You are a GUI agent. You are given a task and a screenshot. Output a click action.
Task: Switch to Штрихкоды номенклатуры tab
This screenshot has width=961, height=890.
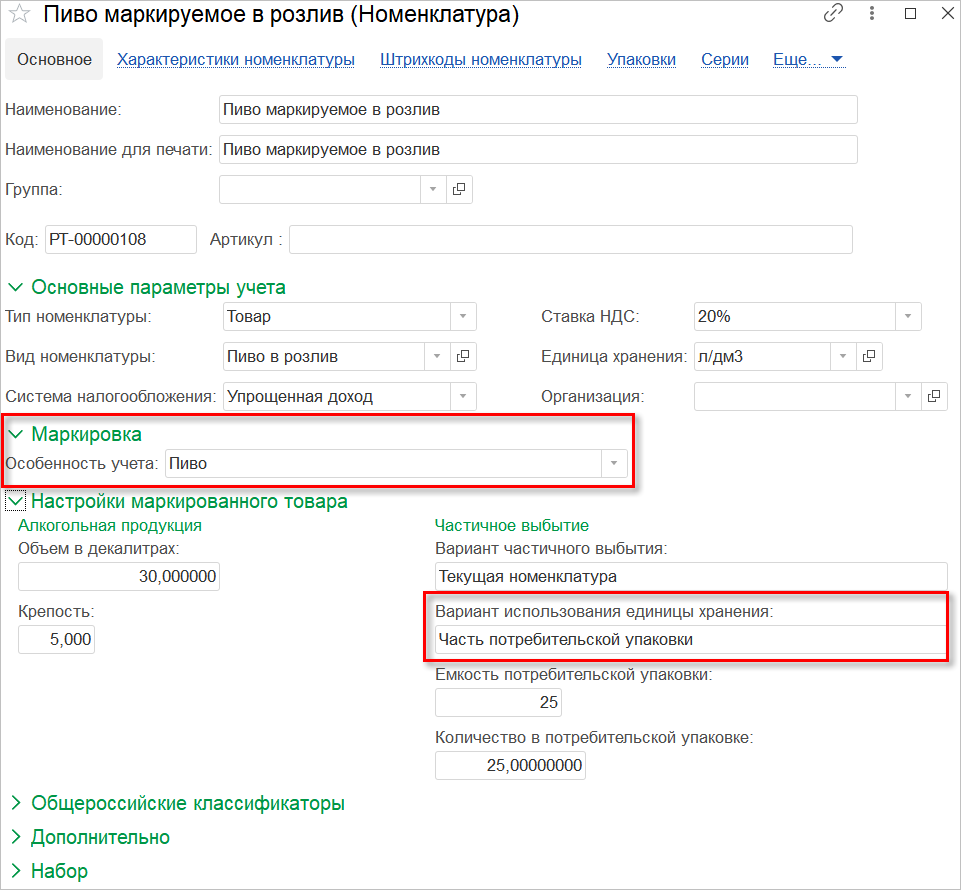pos(481,59)
